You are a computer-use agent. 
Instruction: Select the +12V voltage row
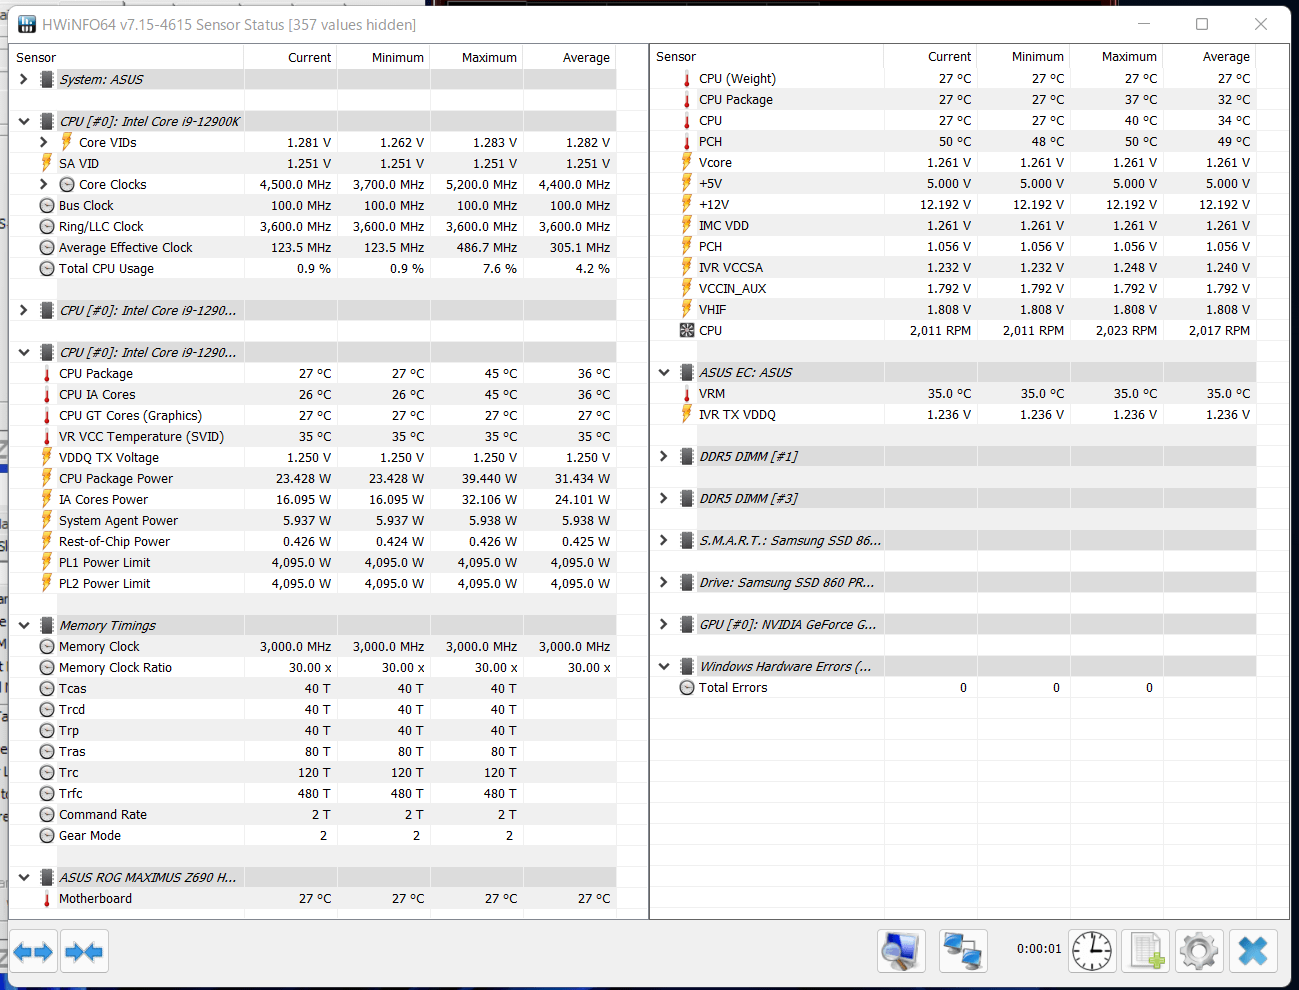pos(953,204)
